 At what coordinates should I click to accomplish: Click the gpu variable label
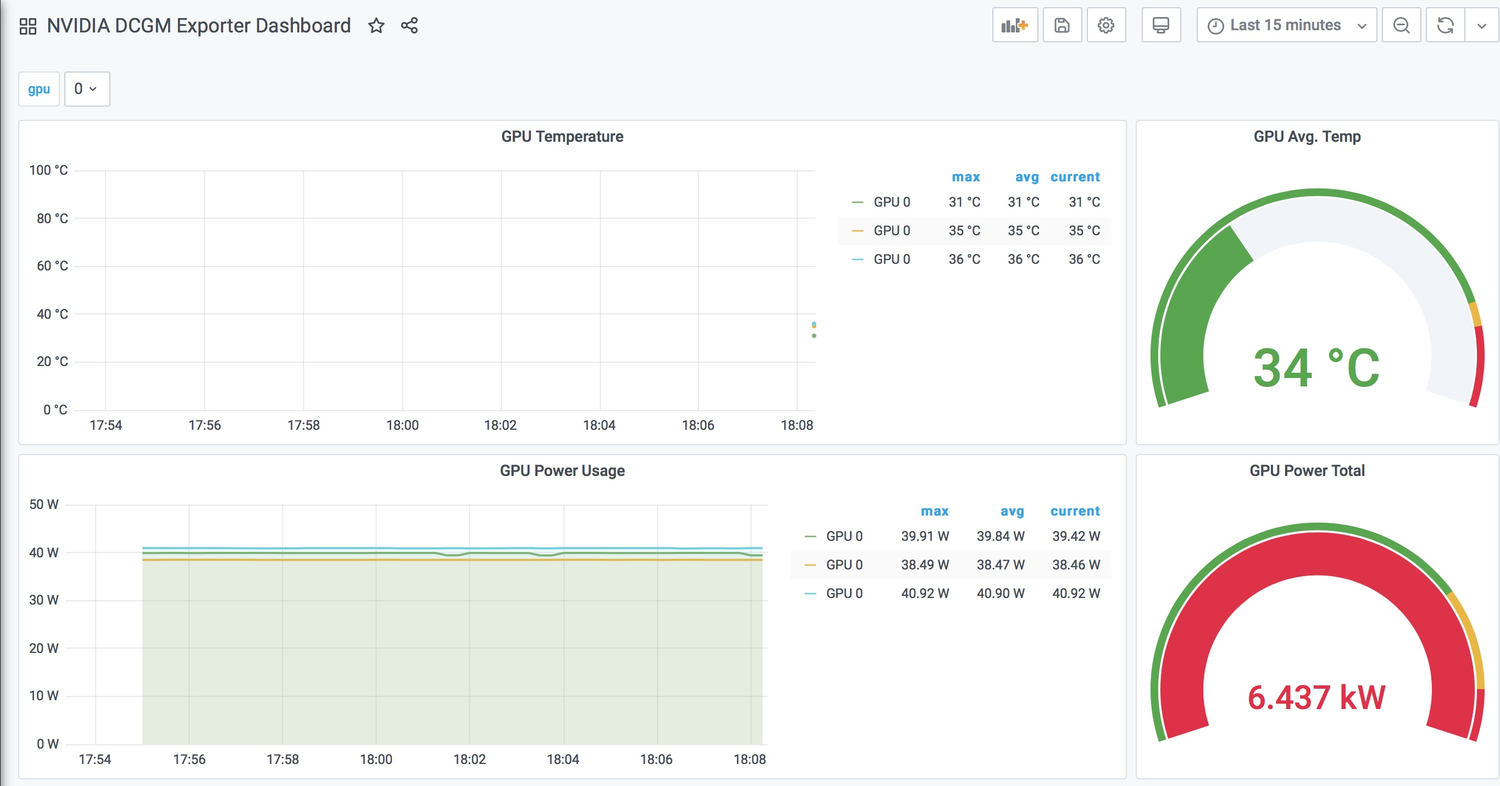pyautogui.click(x=39, y=89)
